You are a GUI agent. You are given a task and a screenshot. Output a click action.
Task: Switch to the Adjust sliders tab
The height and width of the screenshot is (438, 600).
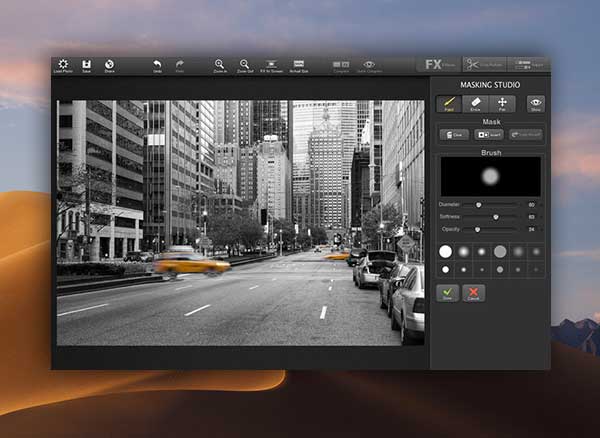528,65
